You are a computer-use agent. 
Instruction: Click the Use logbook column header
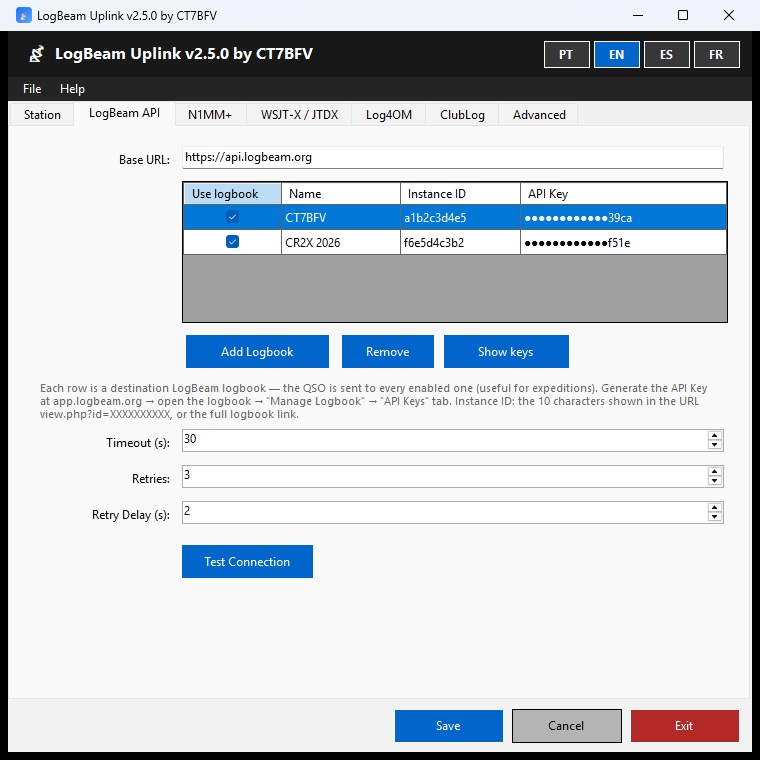(233, 194)
